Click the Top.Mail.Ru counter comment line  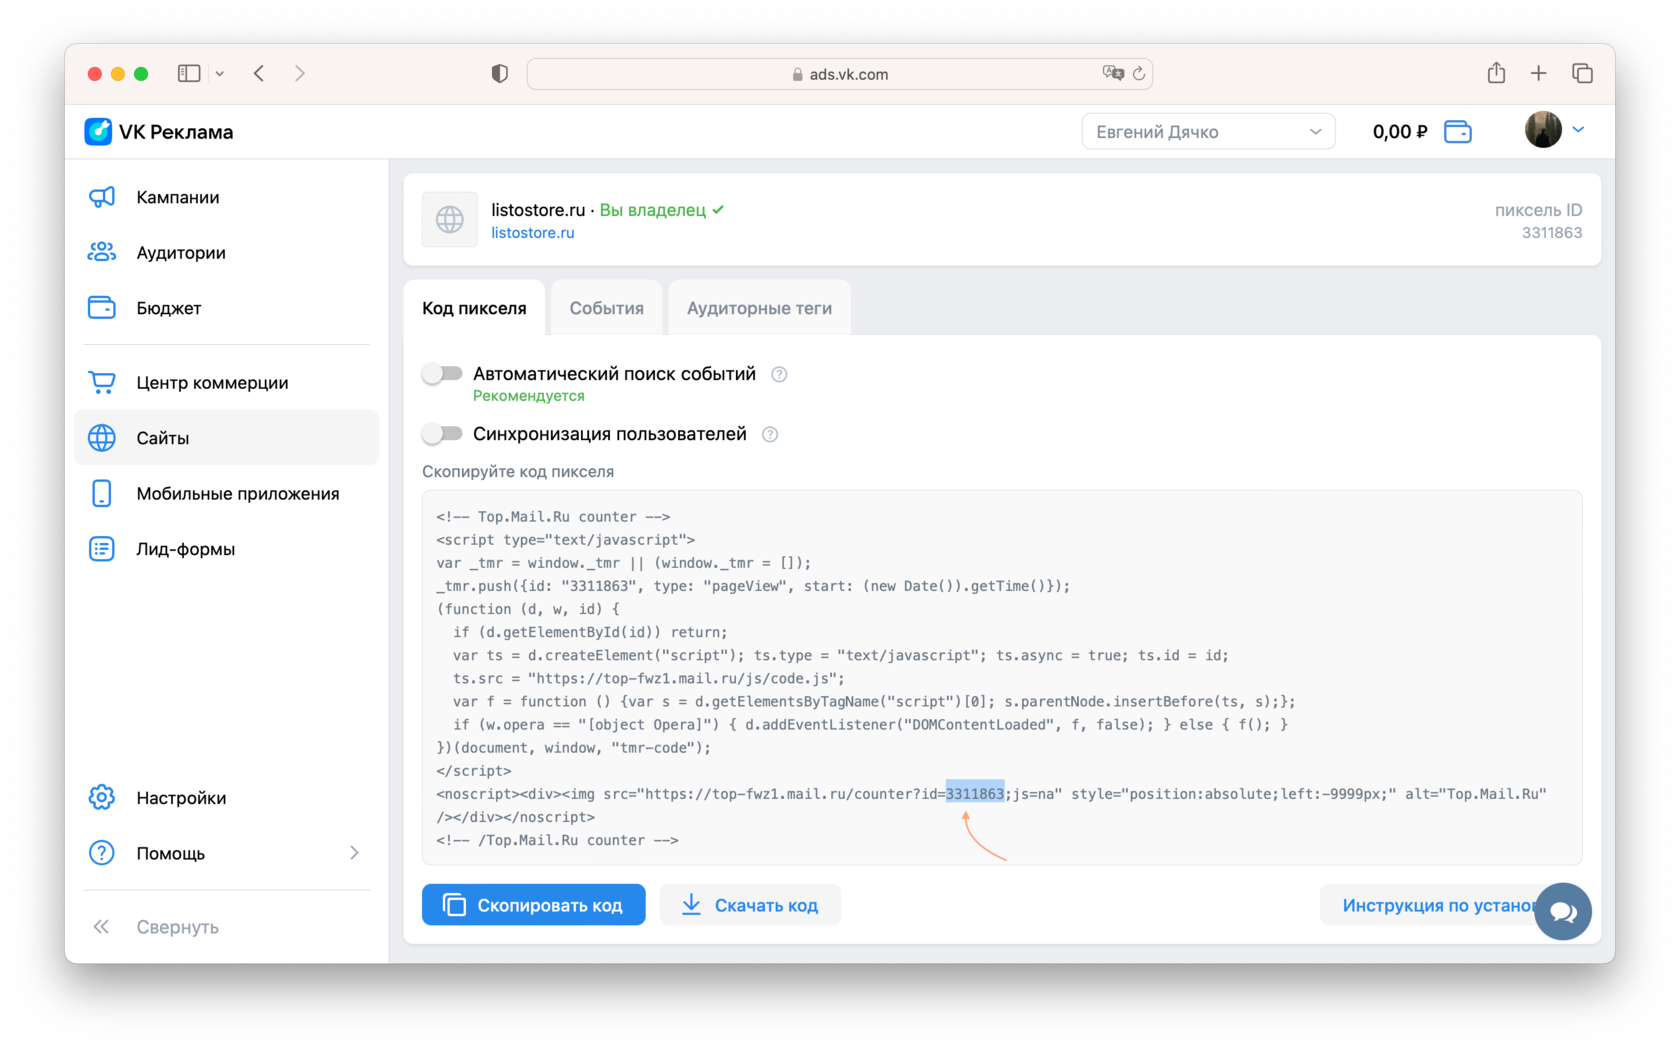[553, 517]
